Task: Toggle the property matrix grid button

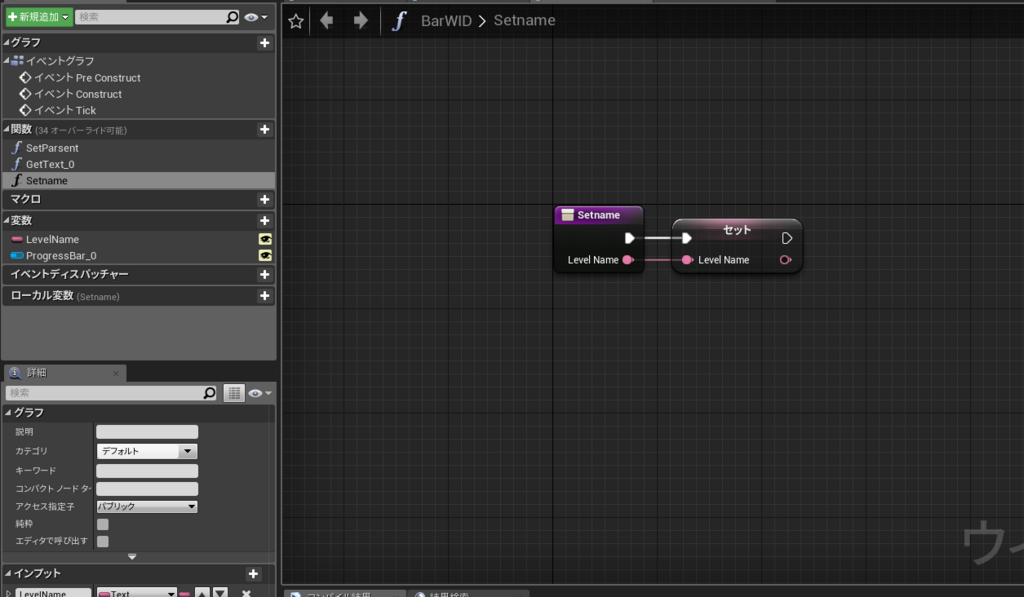Action: (x=234, y=393)
